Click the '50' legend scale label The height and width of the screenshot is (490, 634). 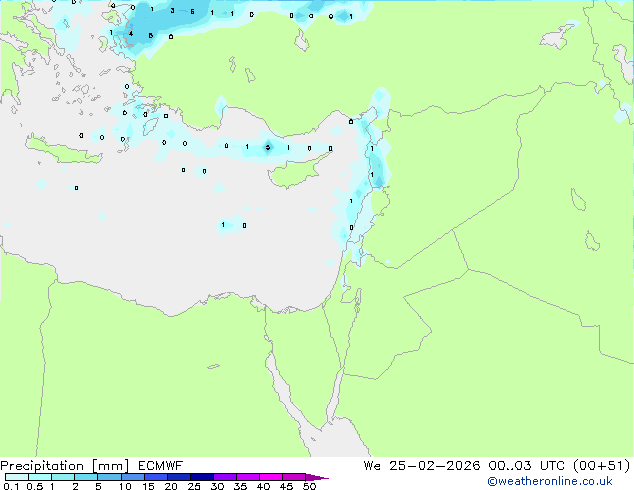point(309,486)
